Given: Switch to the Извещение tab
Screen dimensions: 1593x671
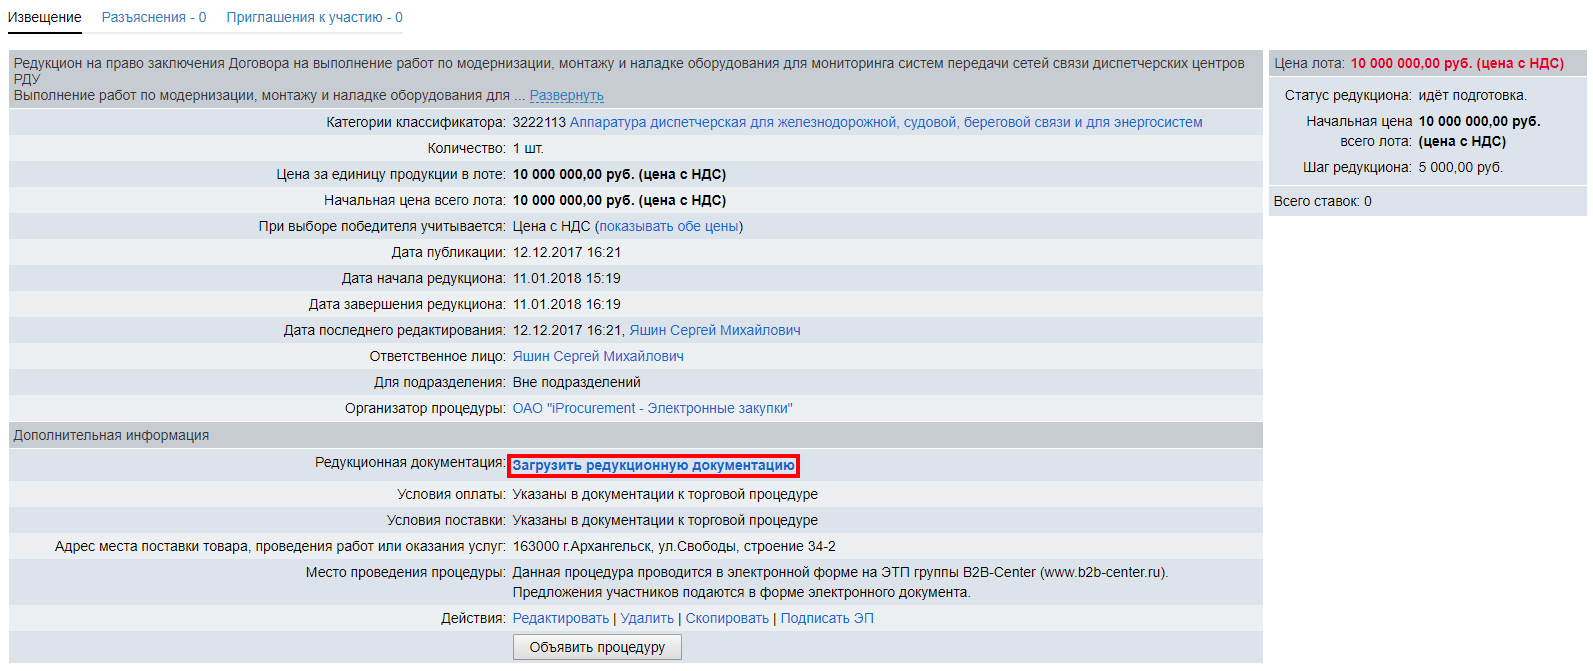Looking at the screenshot, I should (45, 17).
